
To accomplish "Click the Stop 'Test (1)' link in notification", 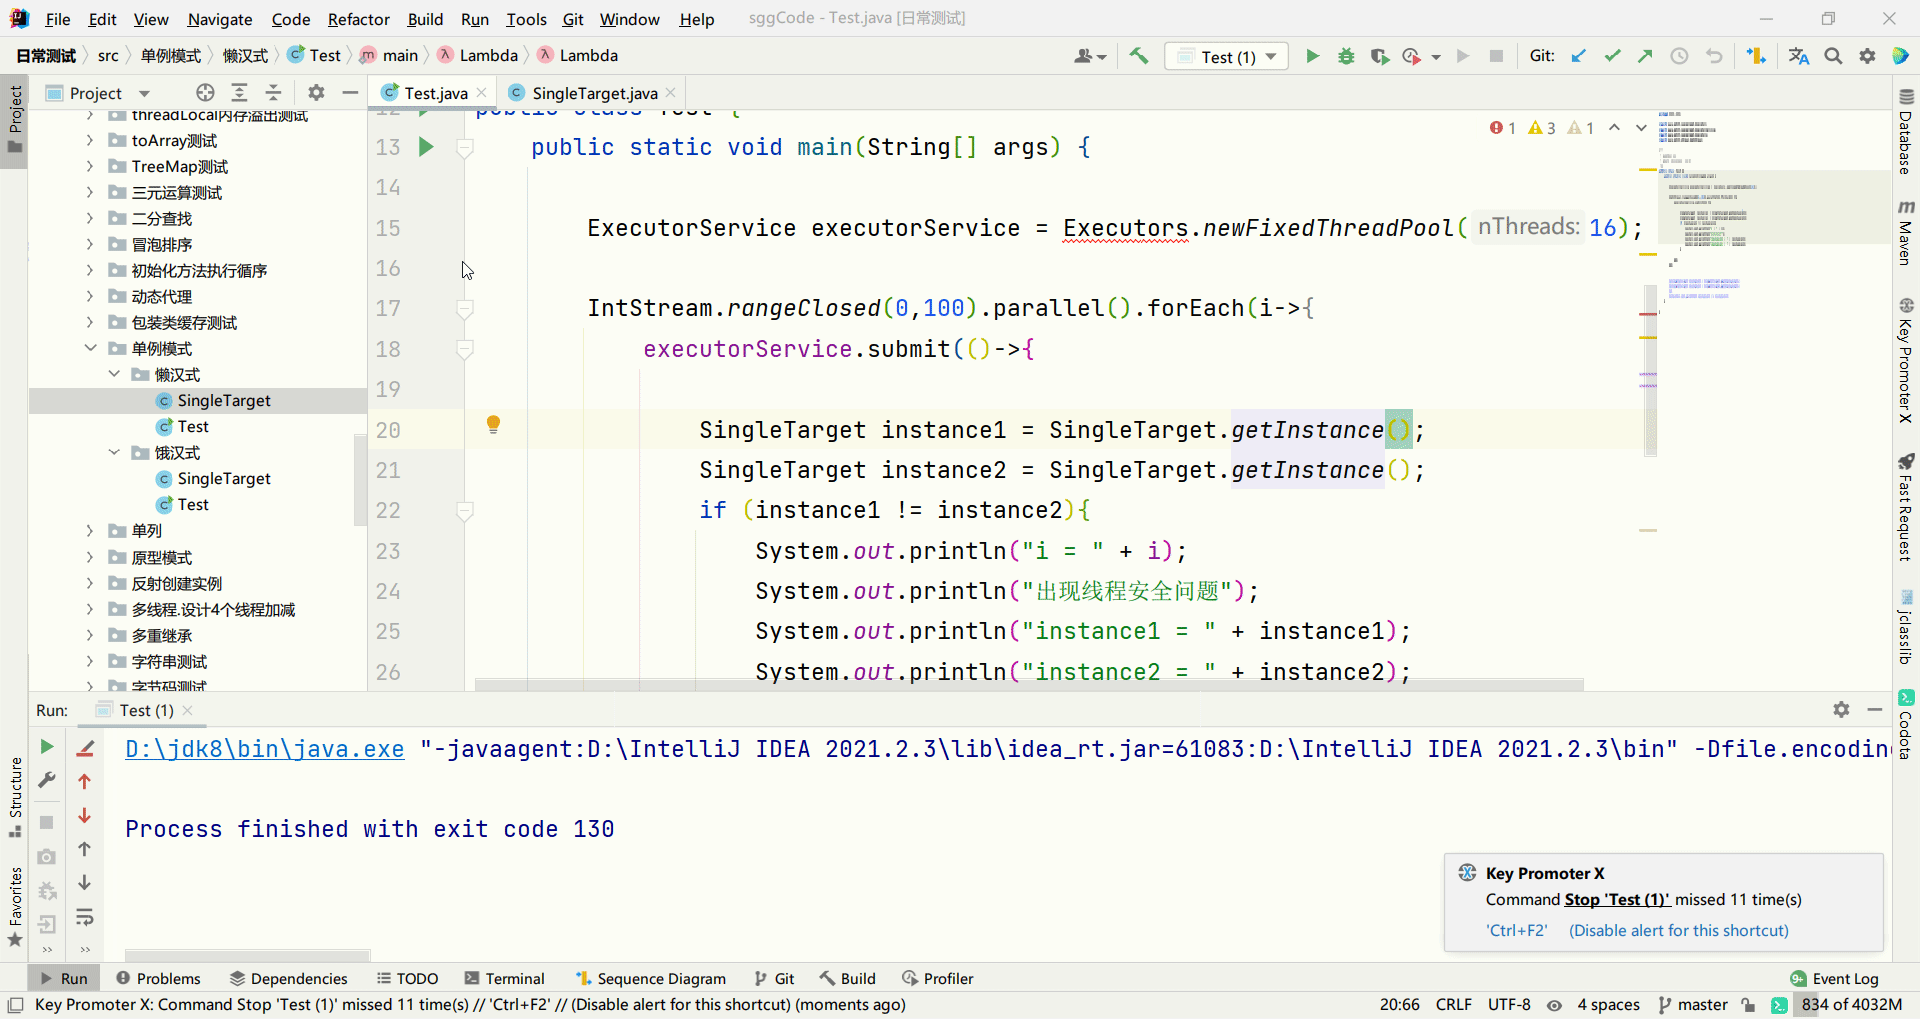I will [x=1617, y=899].
